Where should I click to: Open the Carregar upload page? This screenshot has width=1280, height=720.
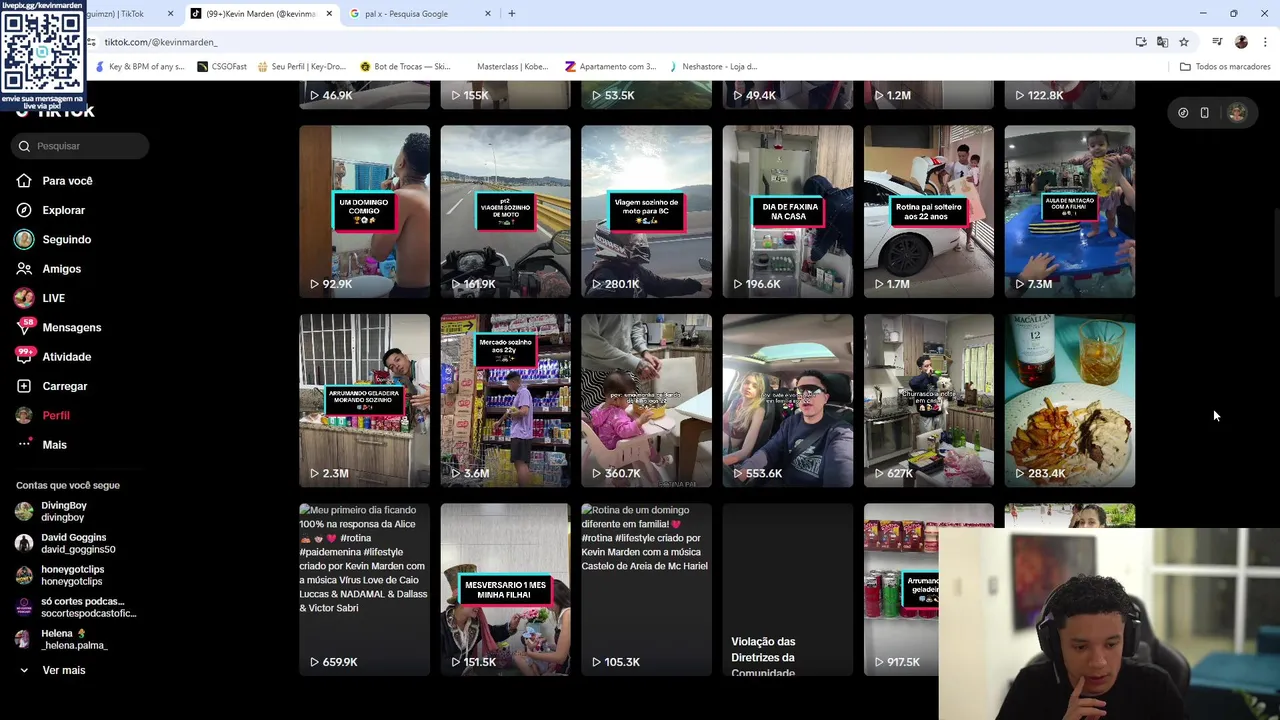52,386
